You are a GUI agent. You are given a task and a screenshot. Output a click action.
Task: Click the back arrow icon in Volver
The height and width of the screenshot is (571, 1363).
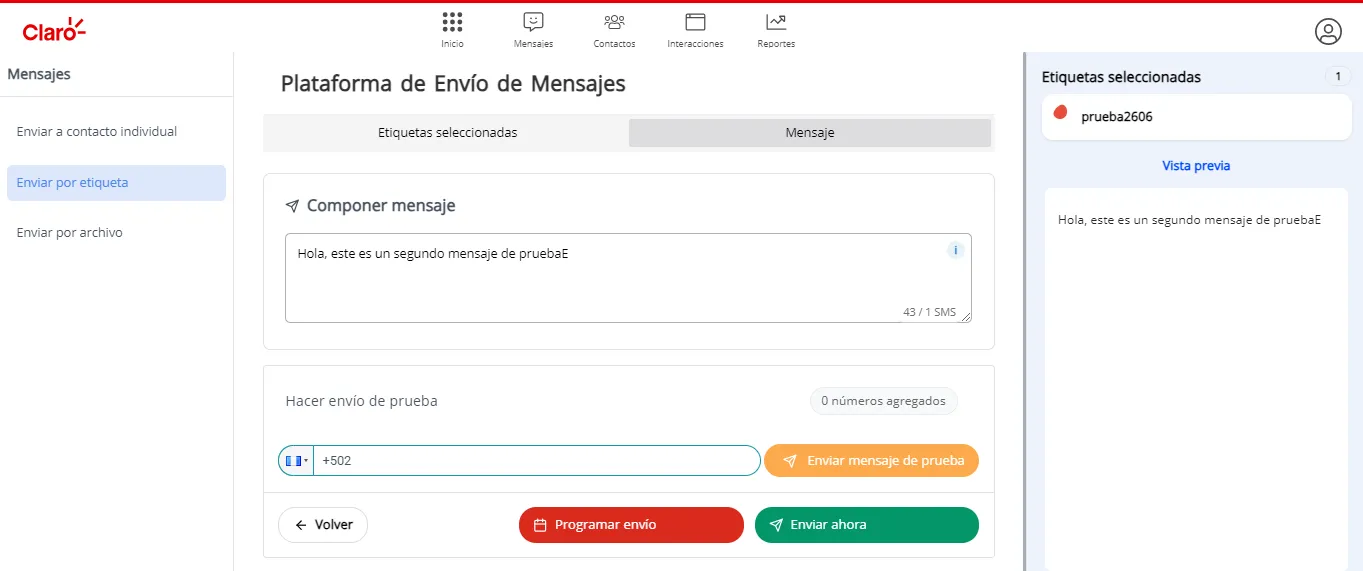click(301, 525)
